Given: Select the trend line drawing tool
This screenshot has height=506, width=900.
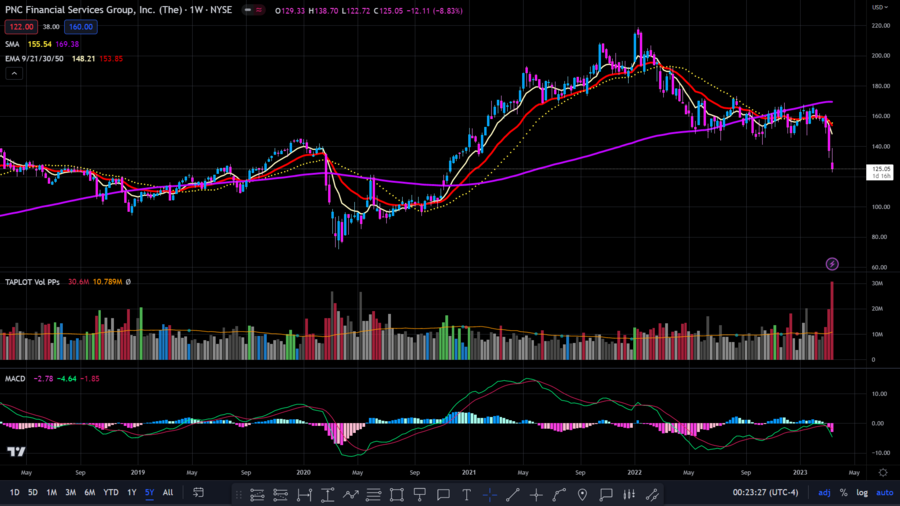Looking at the screenshot, I should tap(513, 495).
